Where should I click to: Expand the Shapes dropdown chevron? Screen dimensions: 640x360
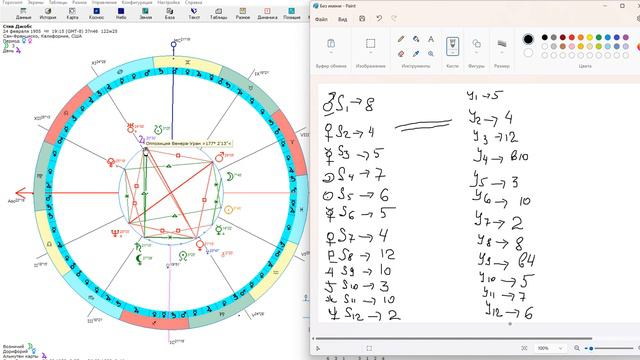tap(476, 53)
